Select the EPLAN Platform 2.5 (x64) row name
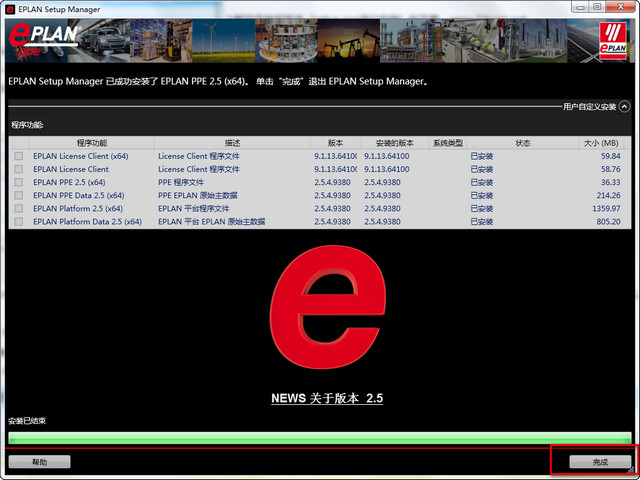This screenshot has height=480, width=640. point(78,208)
